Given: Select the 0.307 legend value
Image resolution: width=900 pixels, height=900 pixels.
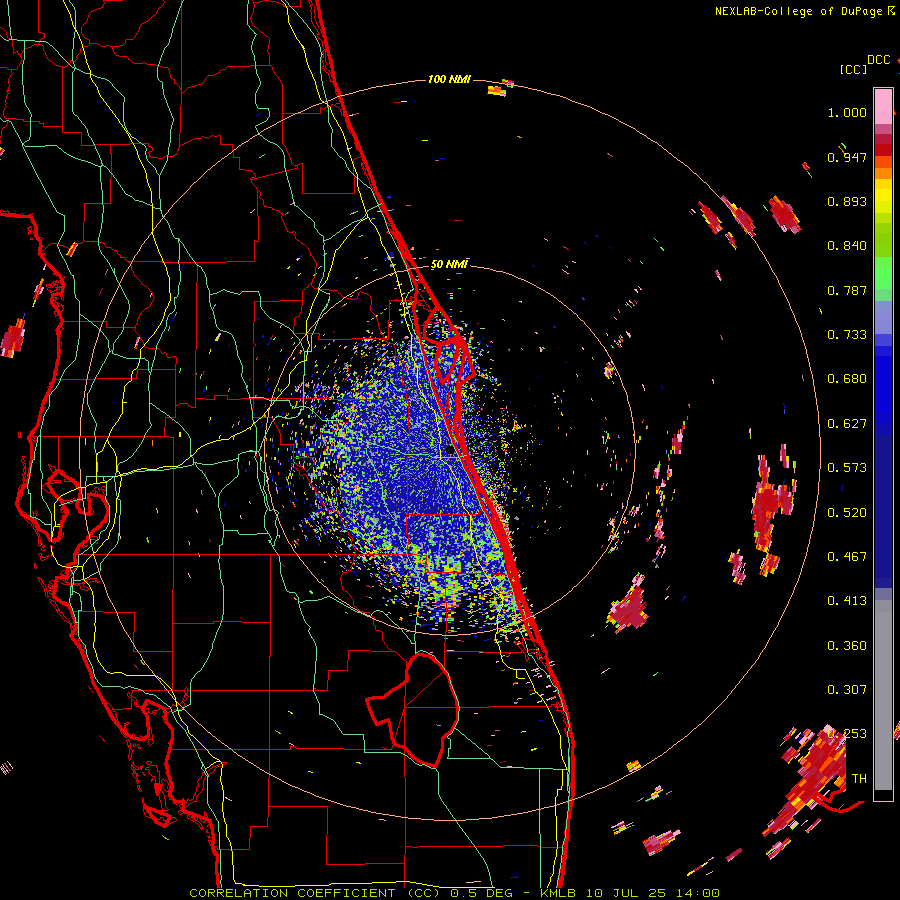Looking at the screenshot, I should point(847,690).
